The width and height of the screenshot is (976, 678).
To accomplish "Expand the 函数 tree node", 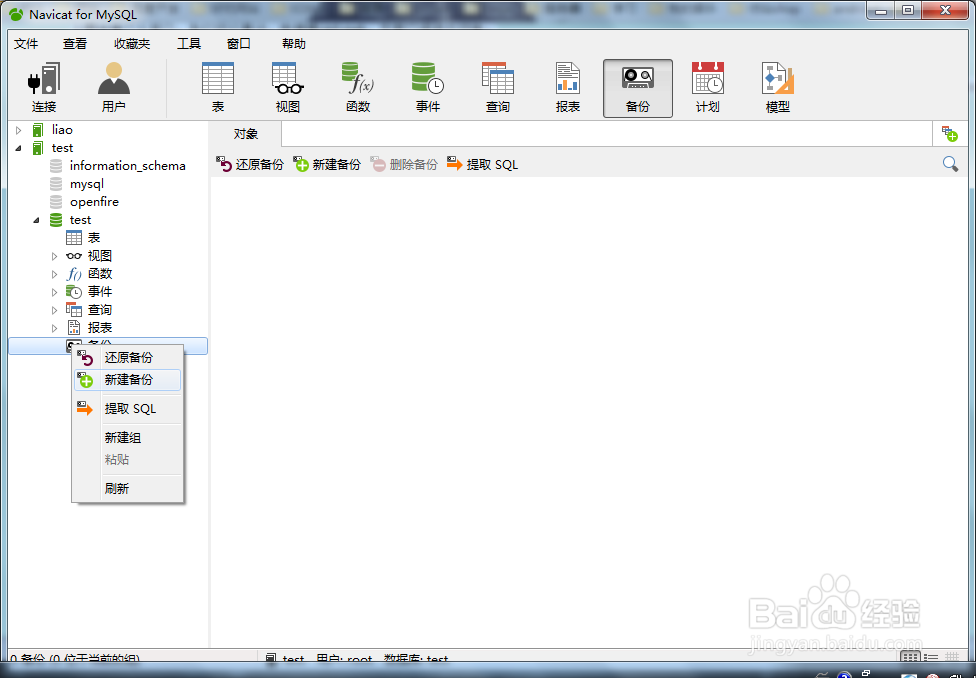I will (x=54, y=274).
